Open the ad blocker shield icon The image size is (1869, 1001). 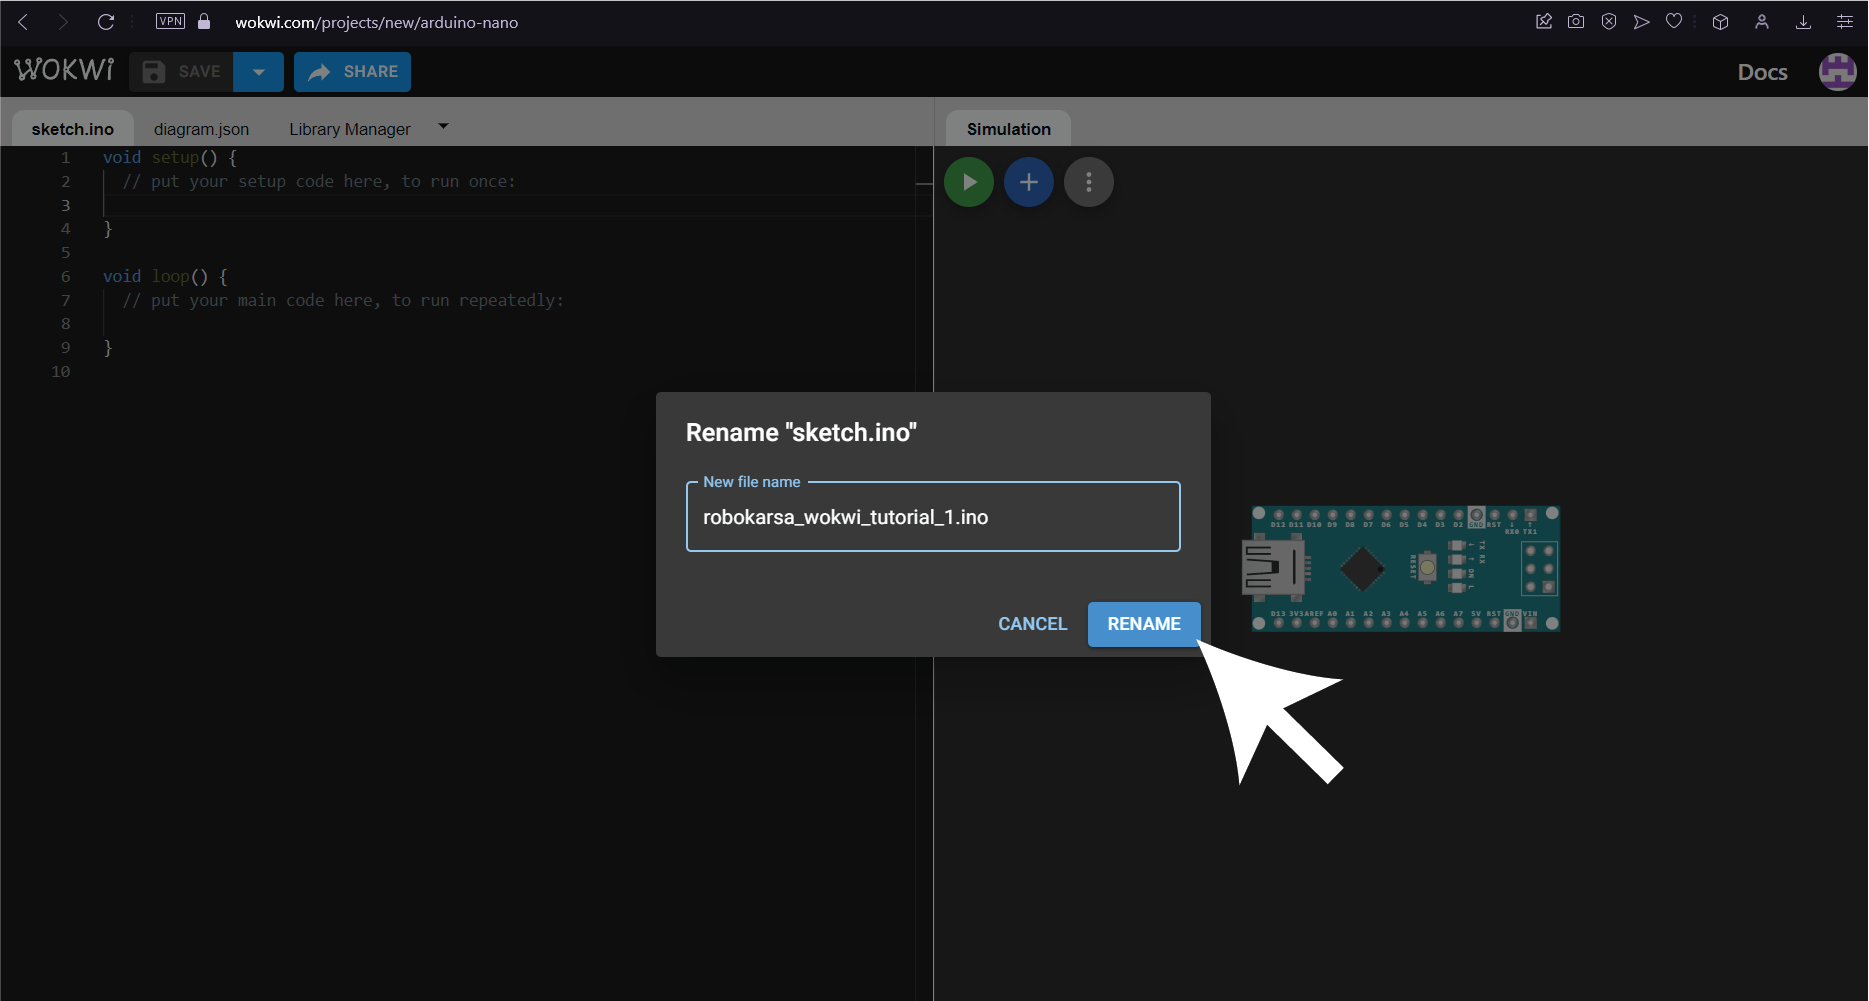[1609, 21]
